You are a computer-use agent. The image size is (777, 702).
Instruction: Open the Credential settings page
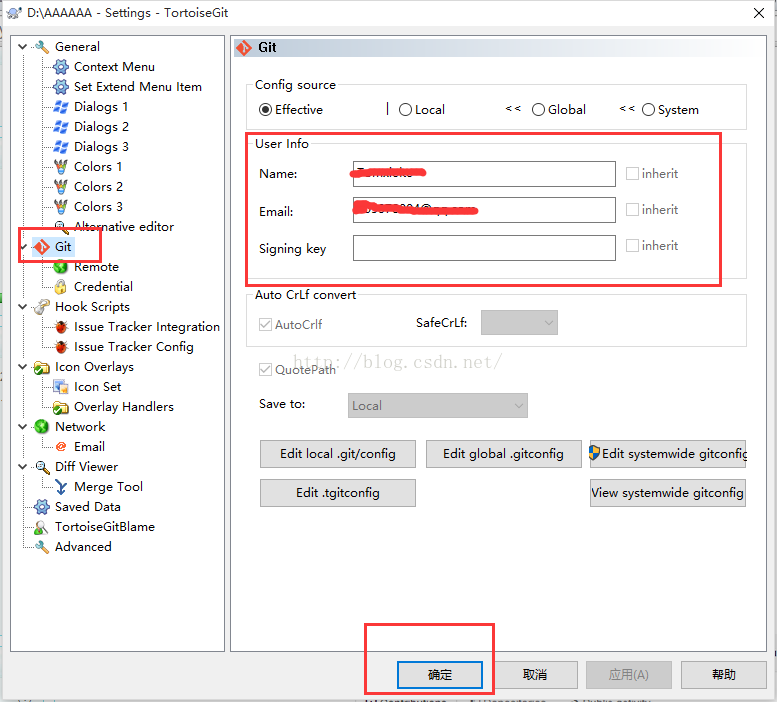[x=104, y=287]
